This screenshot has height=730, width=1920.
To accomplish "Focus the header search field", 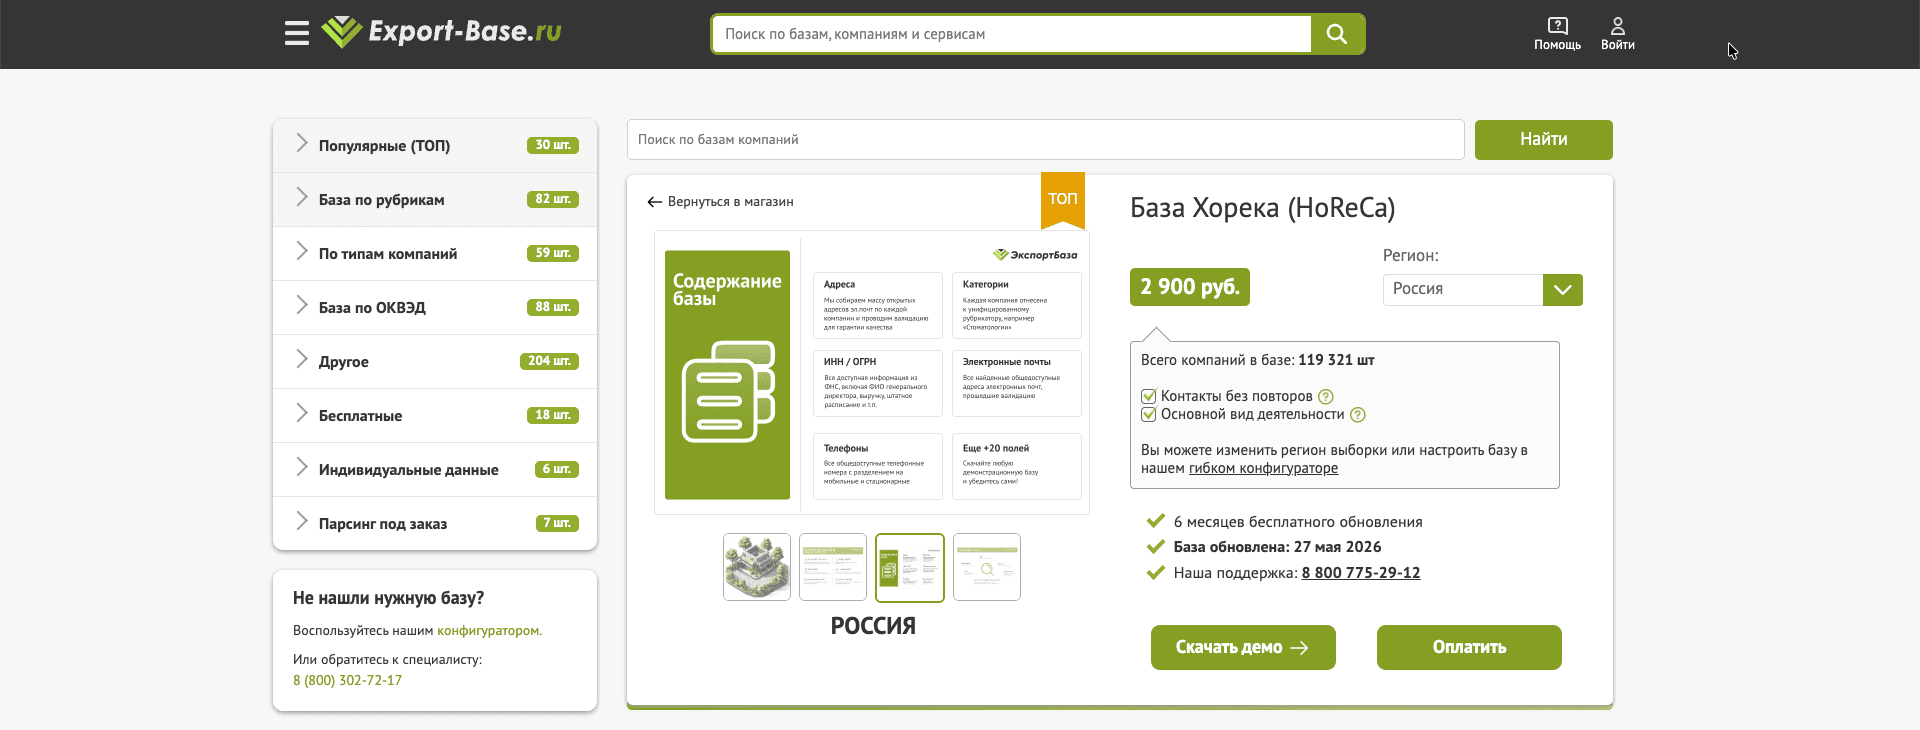I will [x=1012, y=34].
